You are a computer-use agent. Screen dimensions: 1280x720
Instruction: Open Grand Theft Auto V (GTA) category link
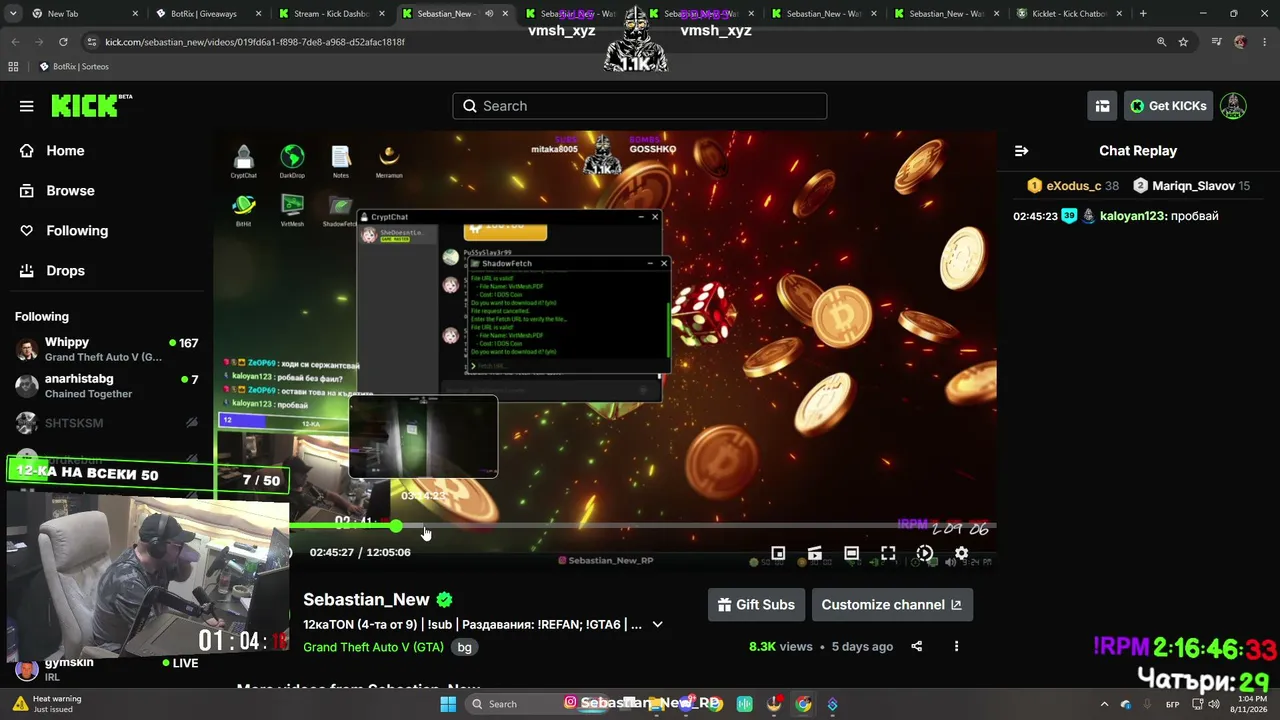(373, 647)
